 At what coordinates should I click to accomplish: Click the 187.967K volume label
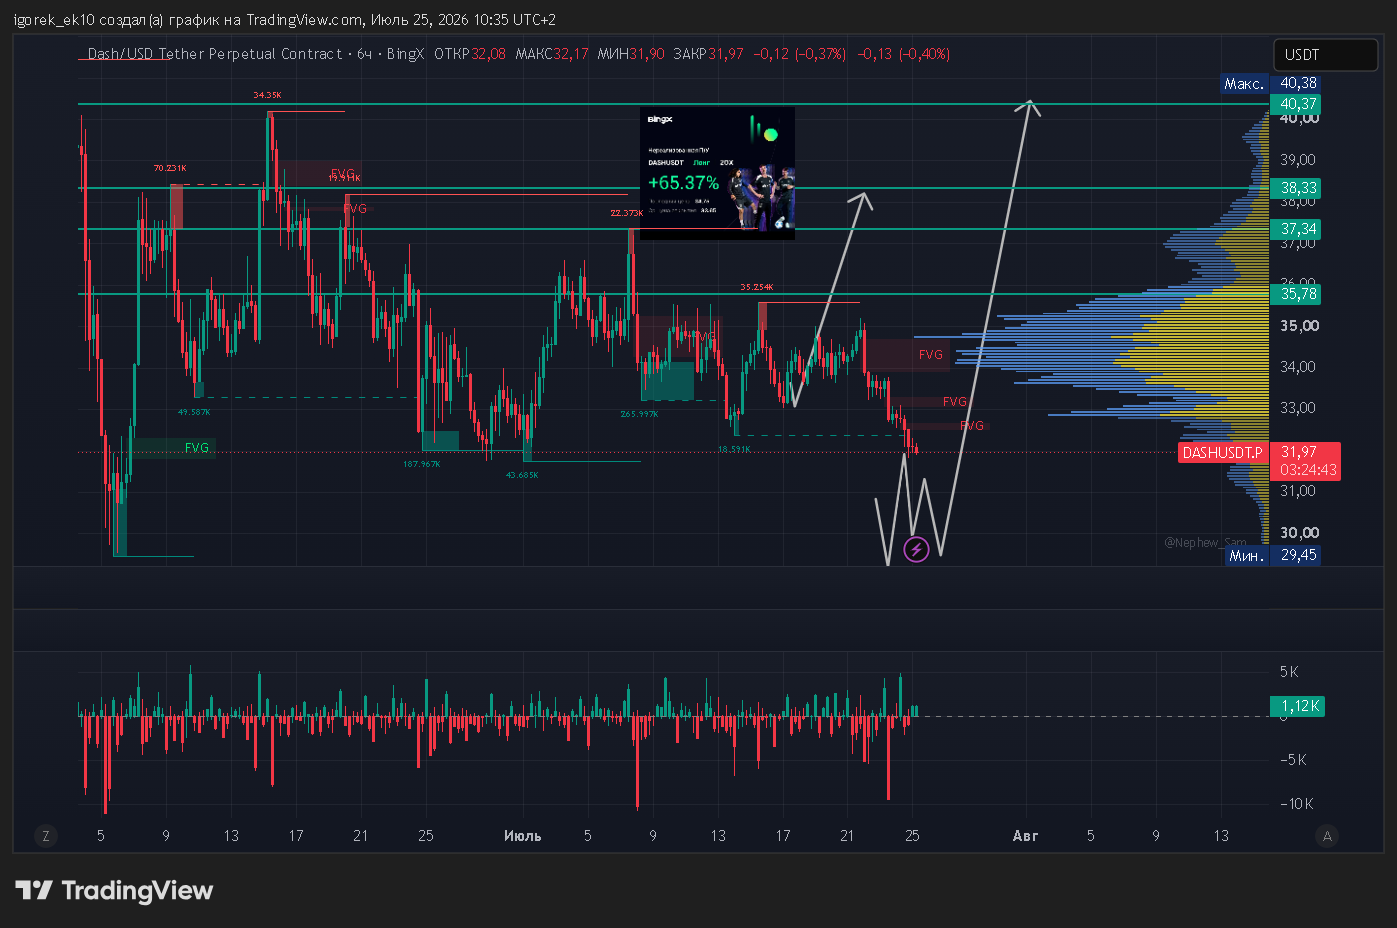pos(421,464)
